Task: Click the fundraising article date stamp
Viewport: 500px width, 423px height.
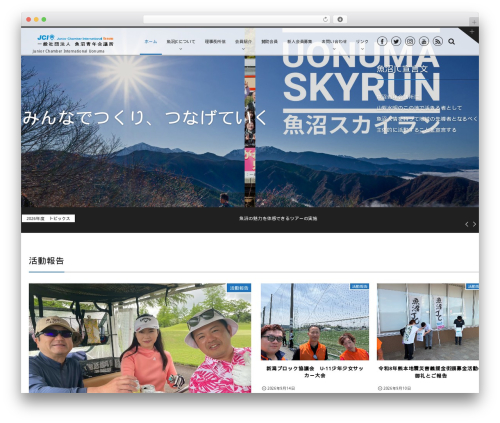Action: click(394, 388)
